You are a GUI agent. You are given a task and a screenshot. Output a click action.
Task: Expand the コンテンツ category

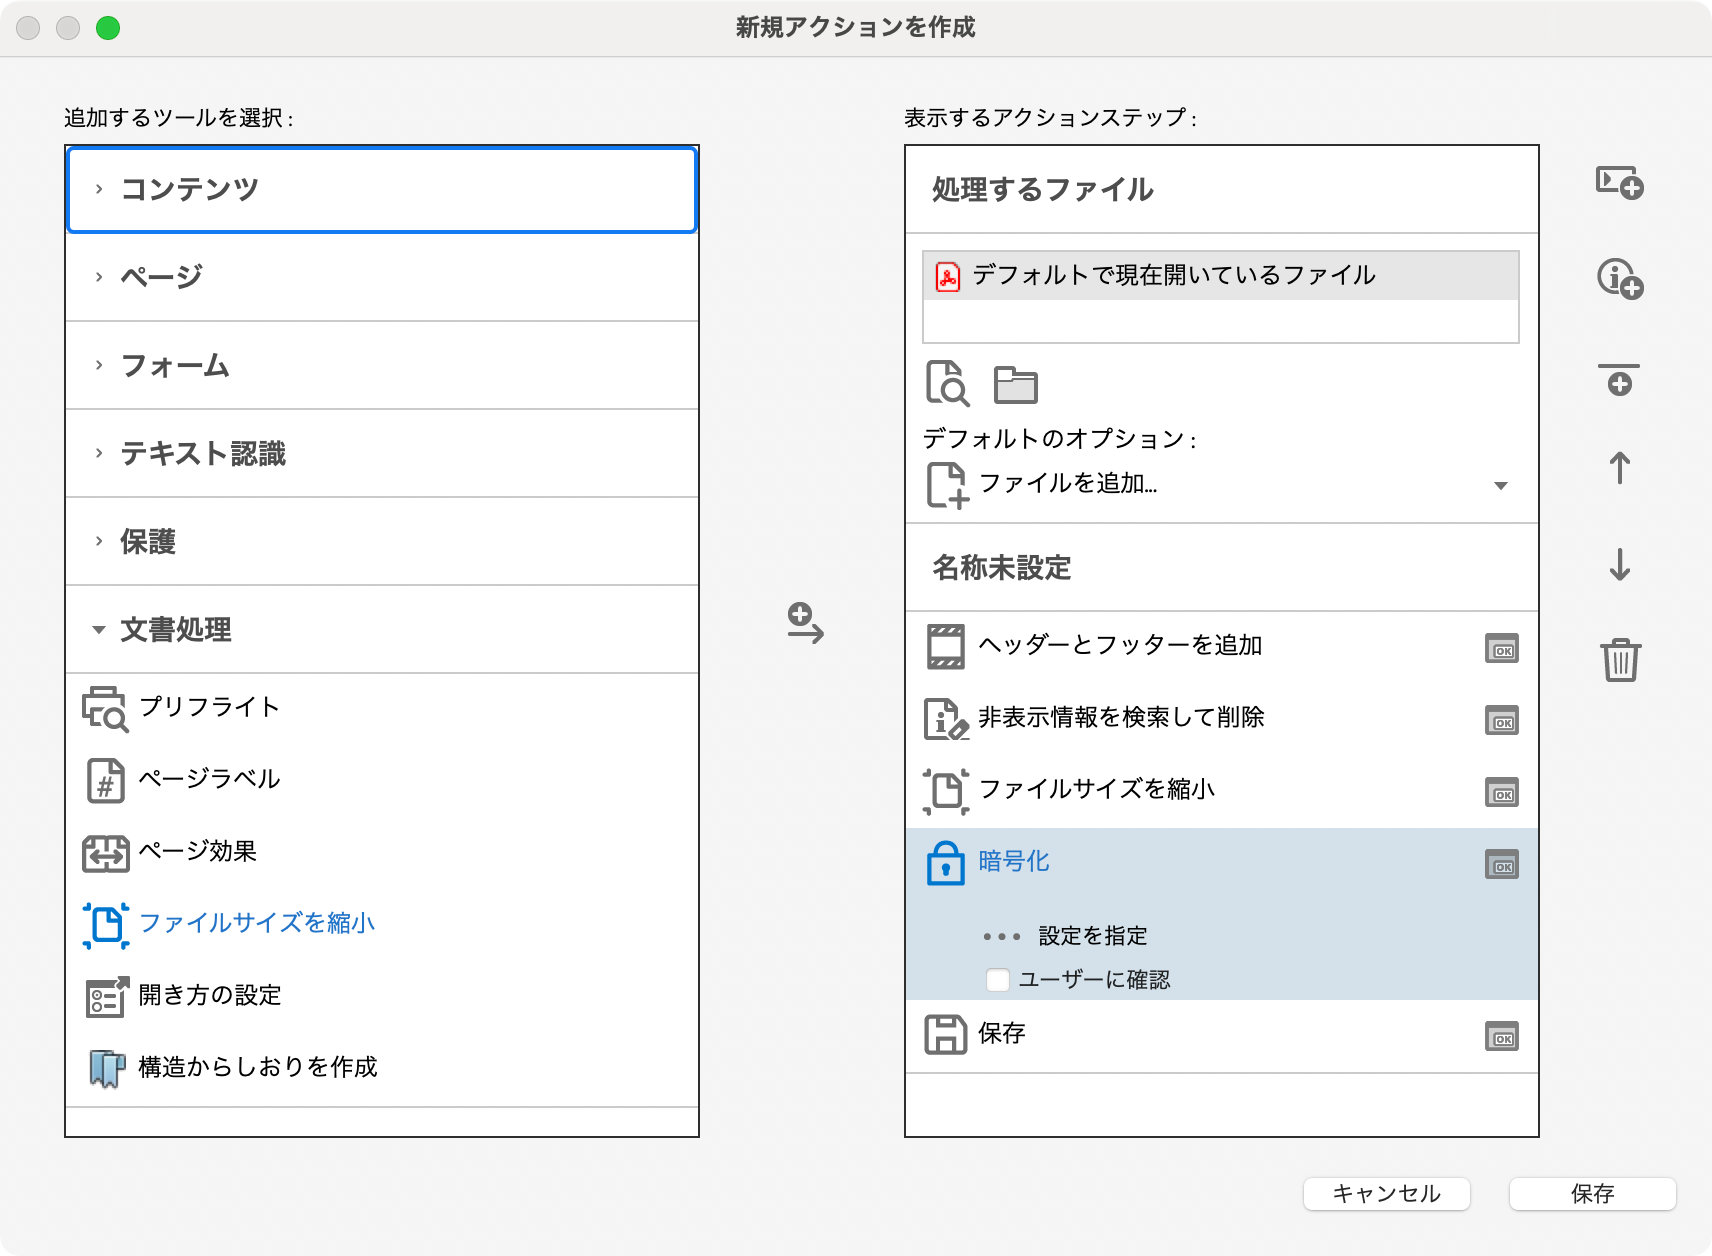pyautogui.click(x=189, y=189)
